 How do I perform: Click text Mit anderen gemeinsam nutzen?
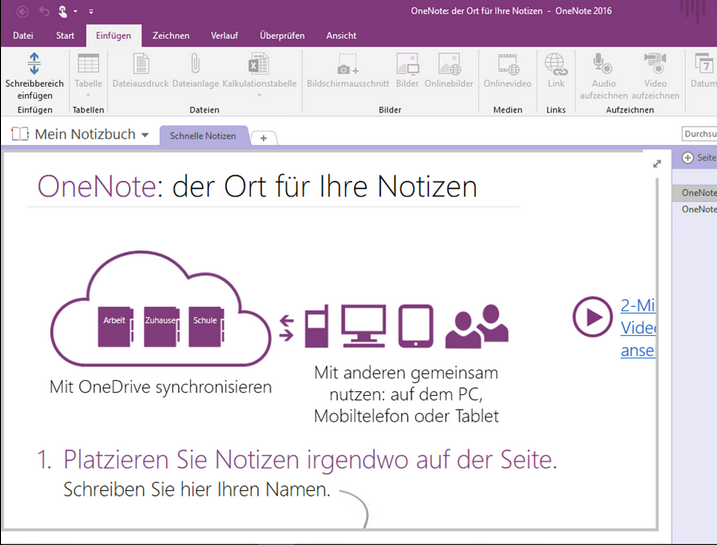pyautogui.click(x=406, y=395)
